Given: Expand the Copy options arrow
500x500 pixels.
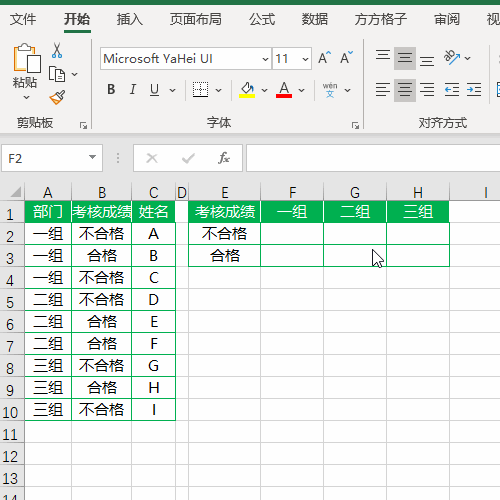Looking at the screenshot, I should point(75,74).
